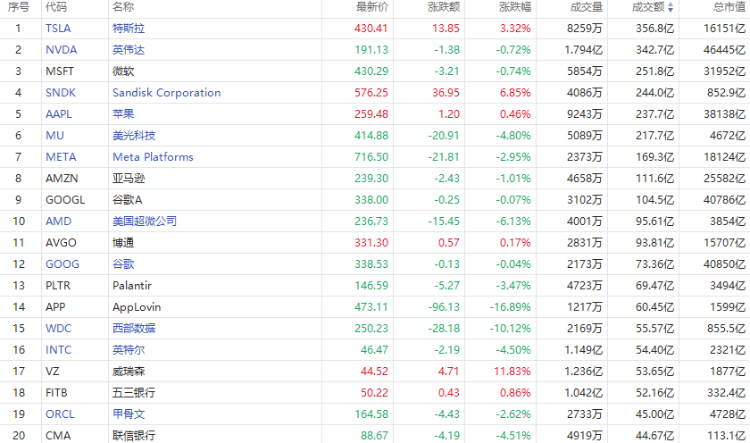
Task: Select the 113.1亿 market cap value
Action: (727, 435)
